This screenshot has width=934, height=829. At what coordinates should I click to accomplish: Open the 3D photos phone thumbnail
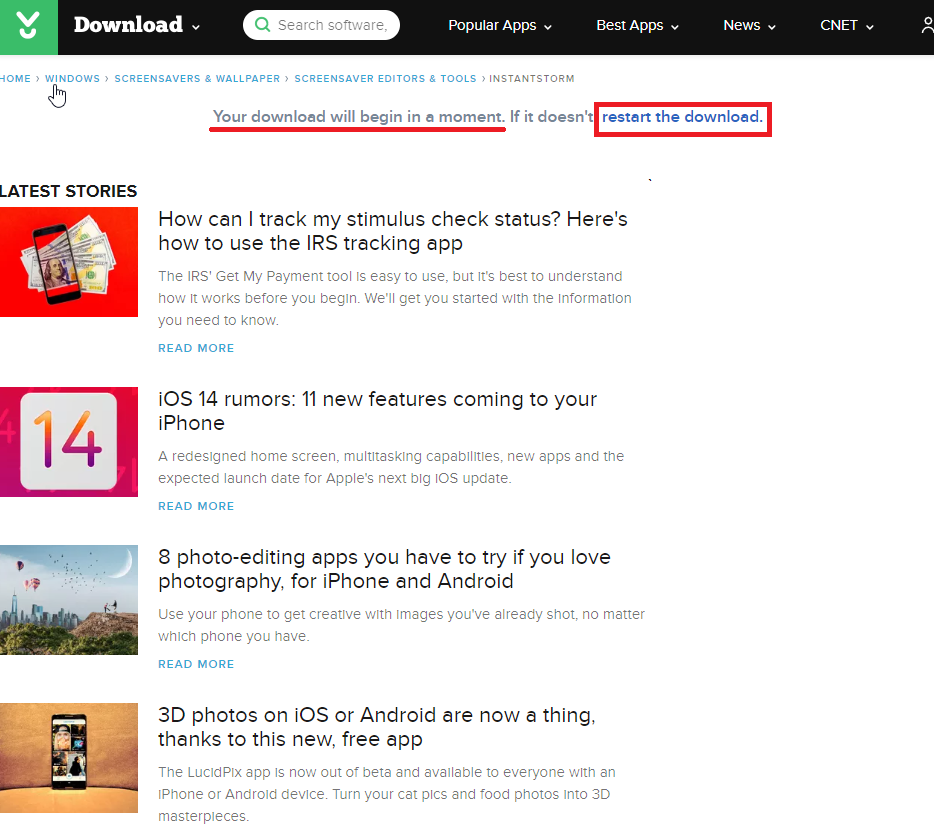pyautogui.click(x=69, y=758)
